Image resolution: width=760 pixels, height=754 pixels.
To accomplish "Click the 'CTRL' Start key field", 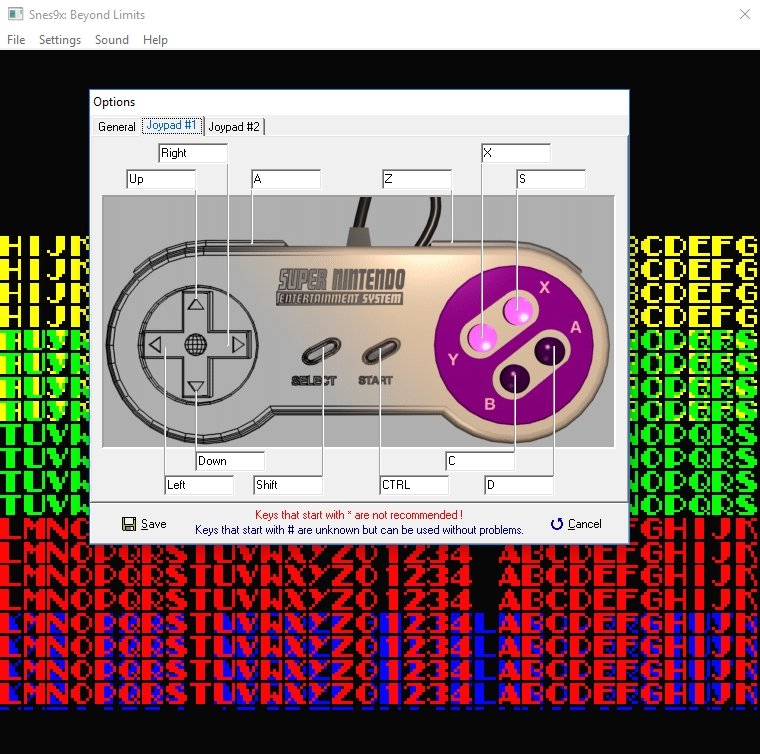I will (x=414, y=485).
